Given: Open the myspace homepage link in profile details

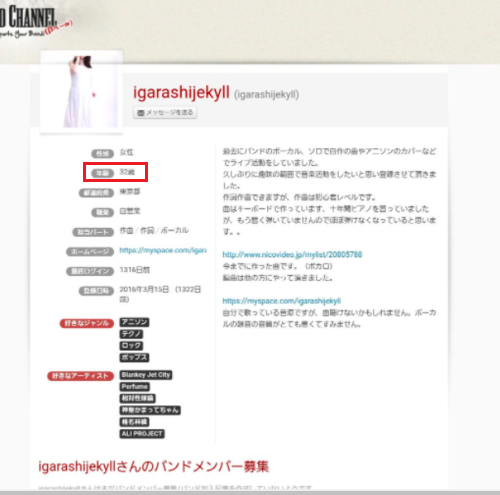Looking at the screenshot, I should 163,250.
